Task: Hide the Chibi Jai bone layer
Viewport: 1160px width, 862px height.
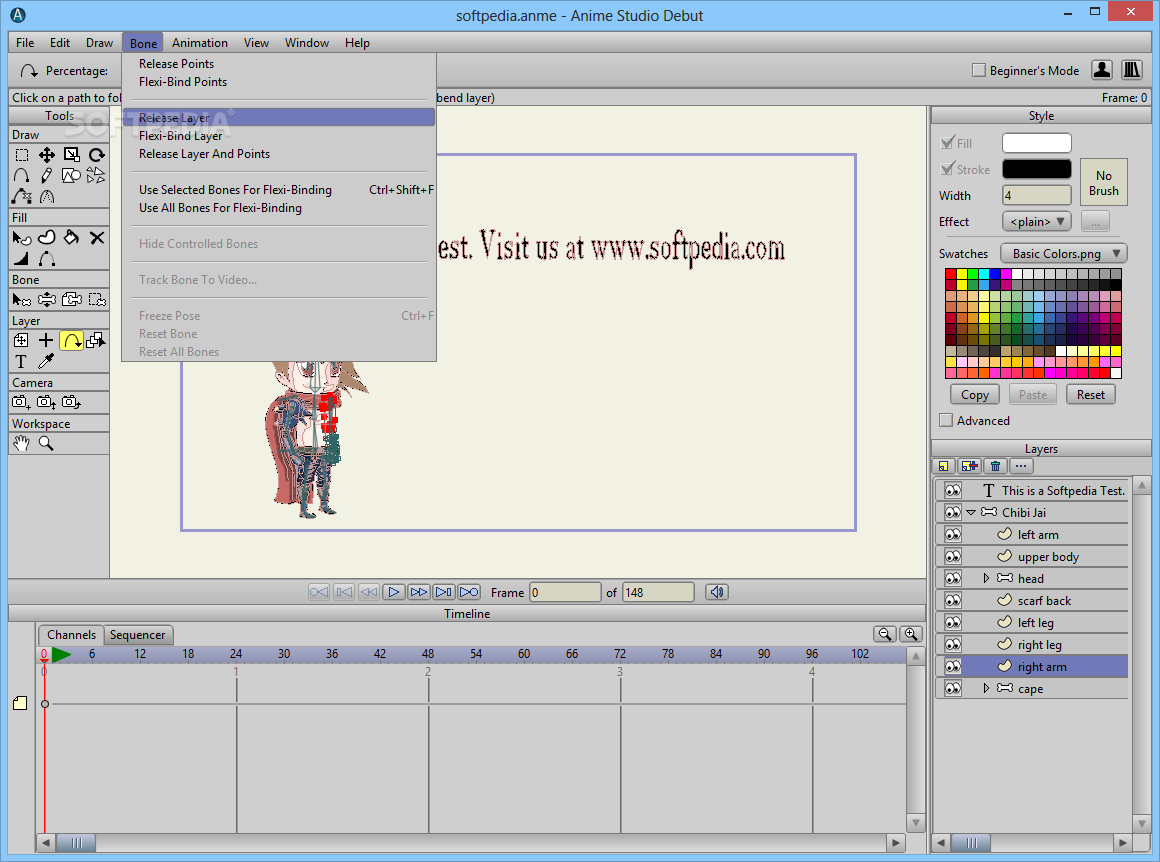Action: pyautogui.click(x=953, y=512)
